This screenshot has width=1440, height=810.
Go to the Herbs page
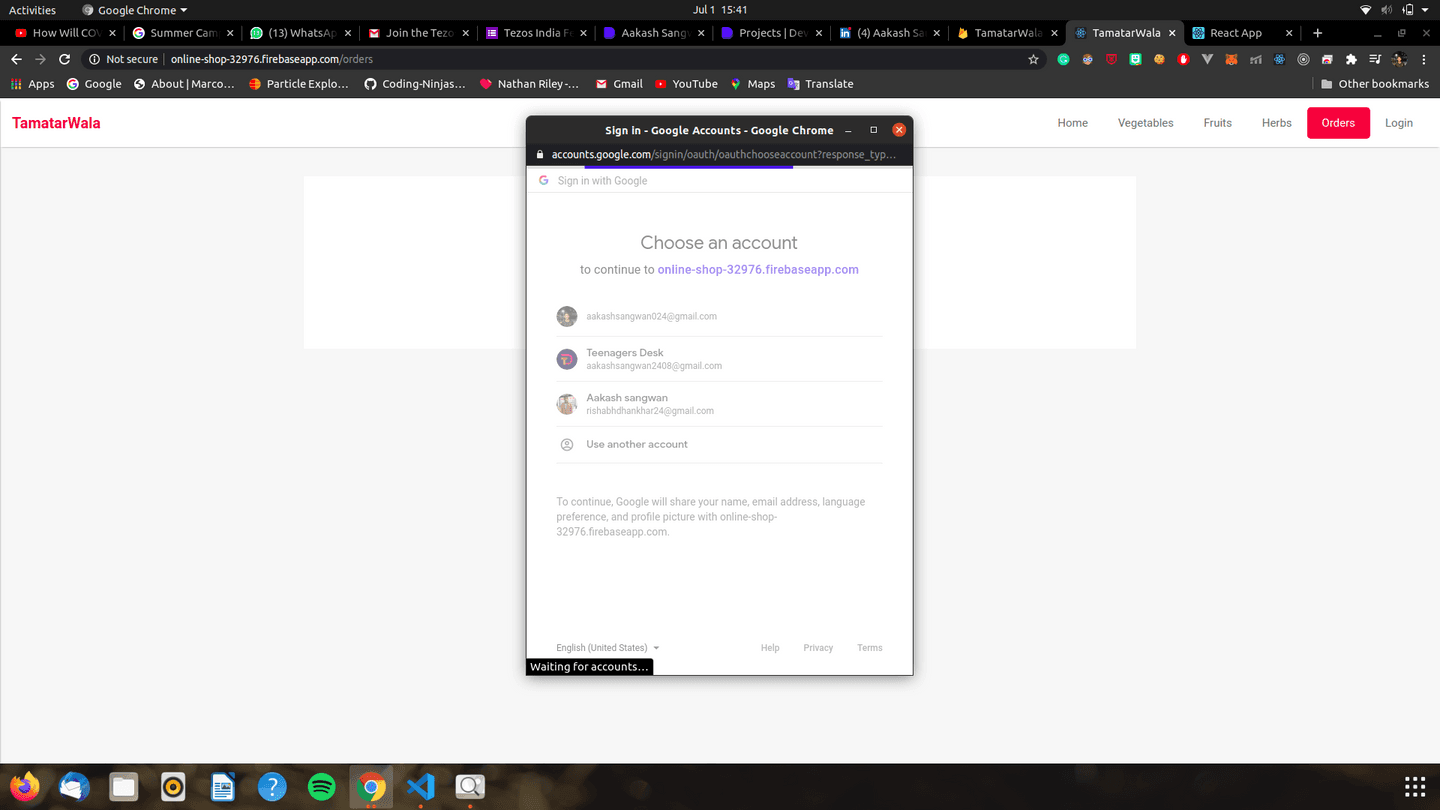pos(1276,123)
